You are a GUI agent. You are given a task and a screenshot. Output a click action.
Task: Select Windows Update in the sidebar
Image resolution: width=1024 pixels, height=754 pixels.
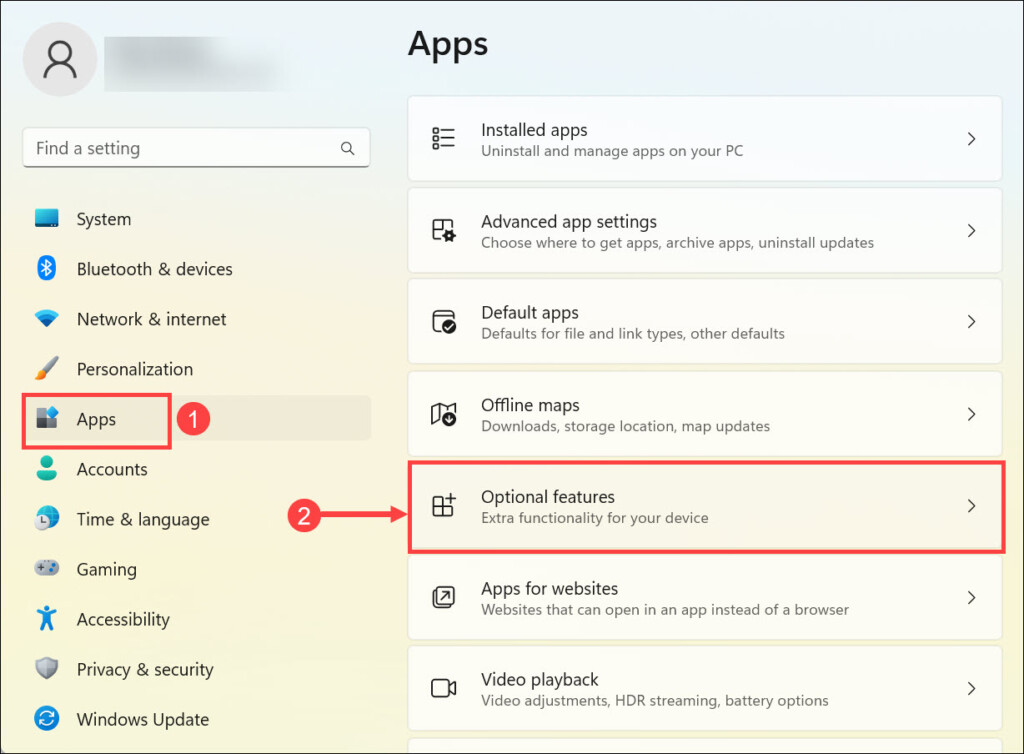(x=142, y=719)
